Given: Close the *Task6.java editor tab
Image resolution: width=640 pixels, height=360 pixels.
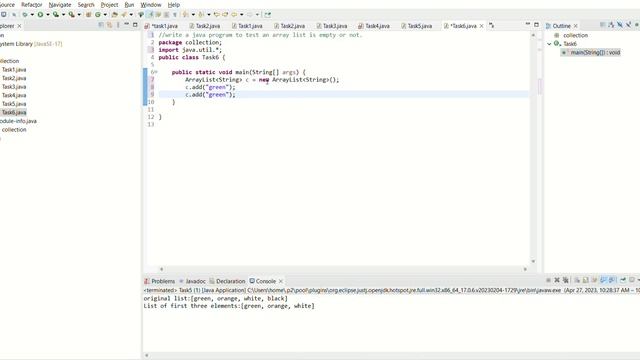Looking at the screenshot, I should click(482, 26).
